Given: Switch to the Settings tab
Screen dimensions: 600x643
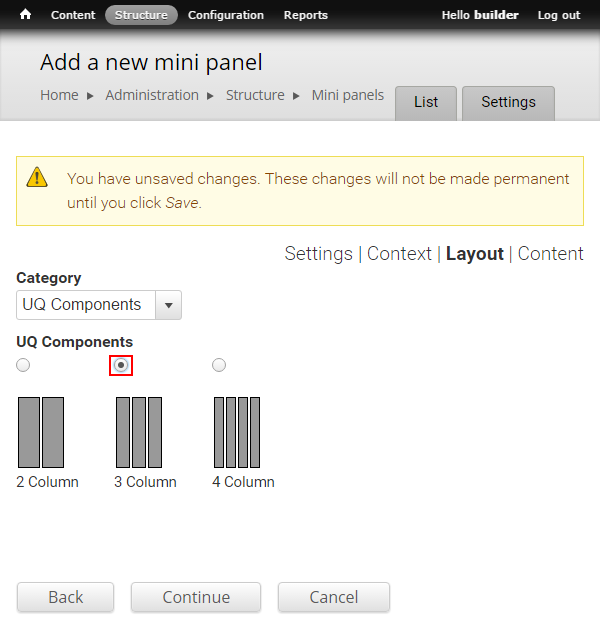Looking at the screenshot, I should (509, 103).
